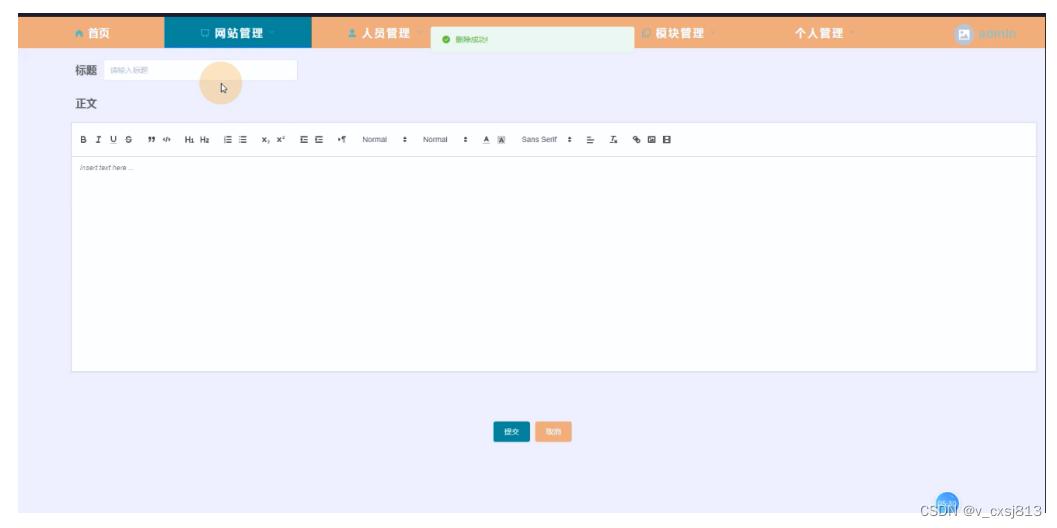The width and height of the screenshot is (1057, 528).
Task: Open Normal dropdown beside text color icon
Action: tap(445, 140)
